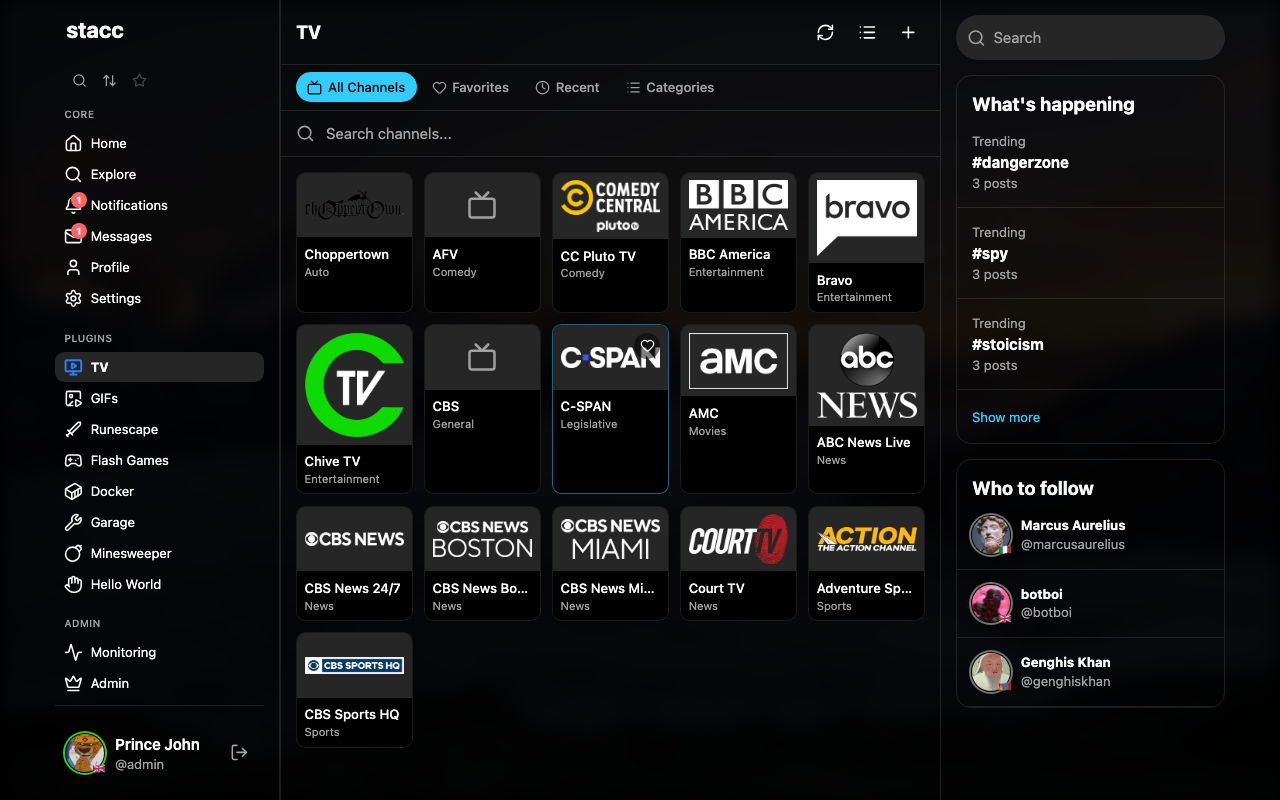Viewport: 1280px width, 800px height.
Task: Log out using the logout icon
Action: 239,751
